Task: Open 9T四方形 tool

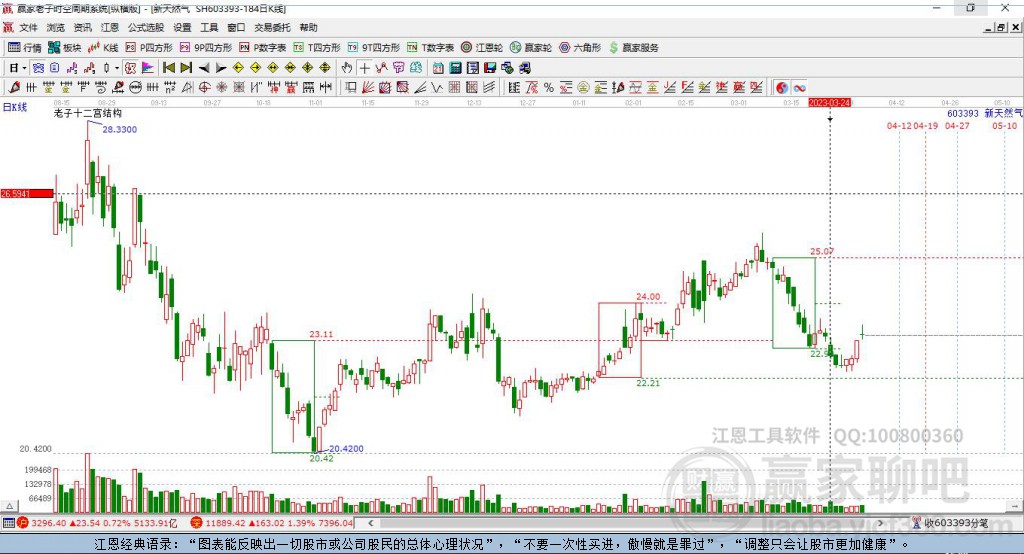Action: (x=374, y=48)
